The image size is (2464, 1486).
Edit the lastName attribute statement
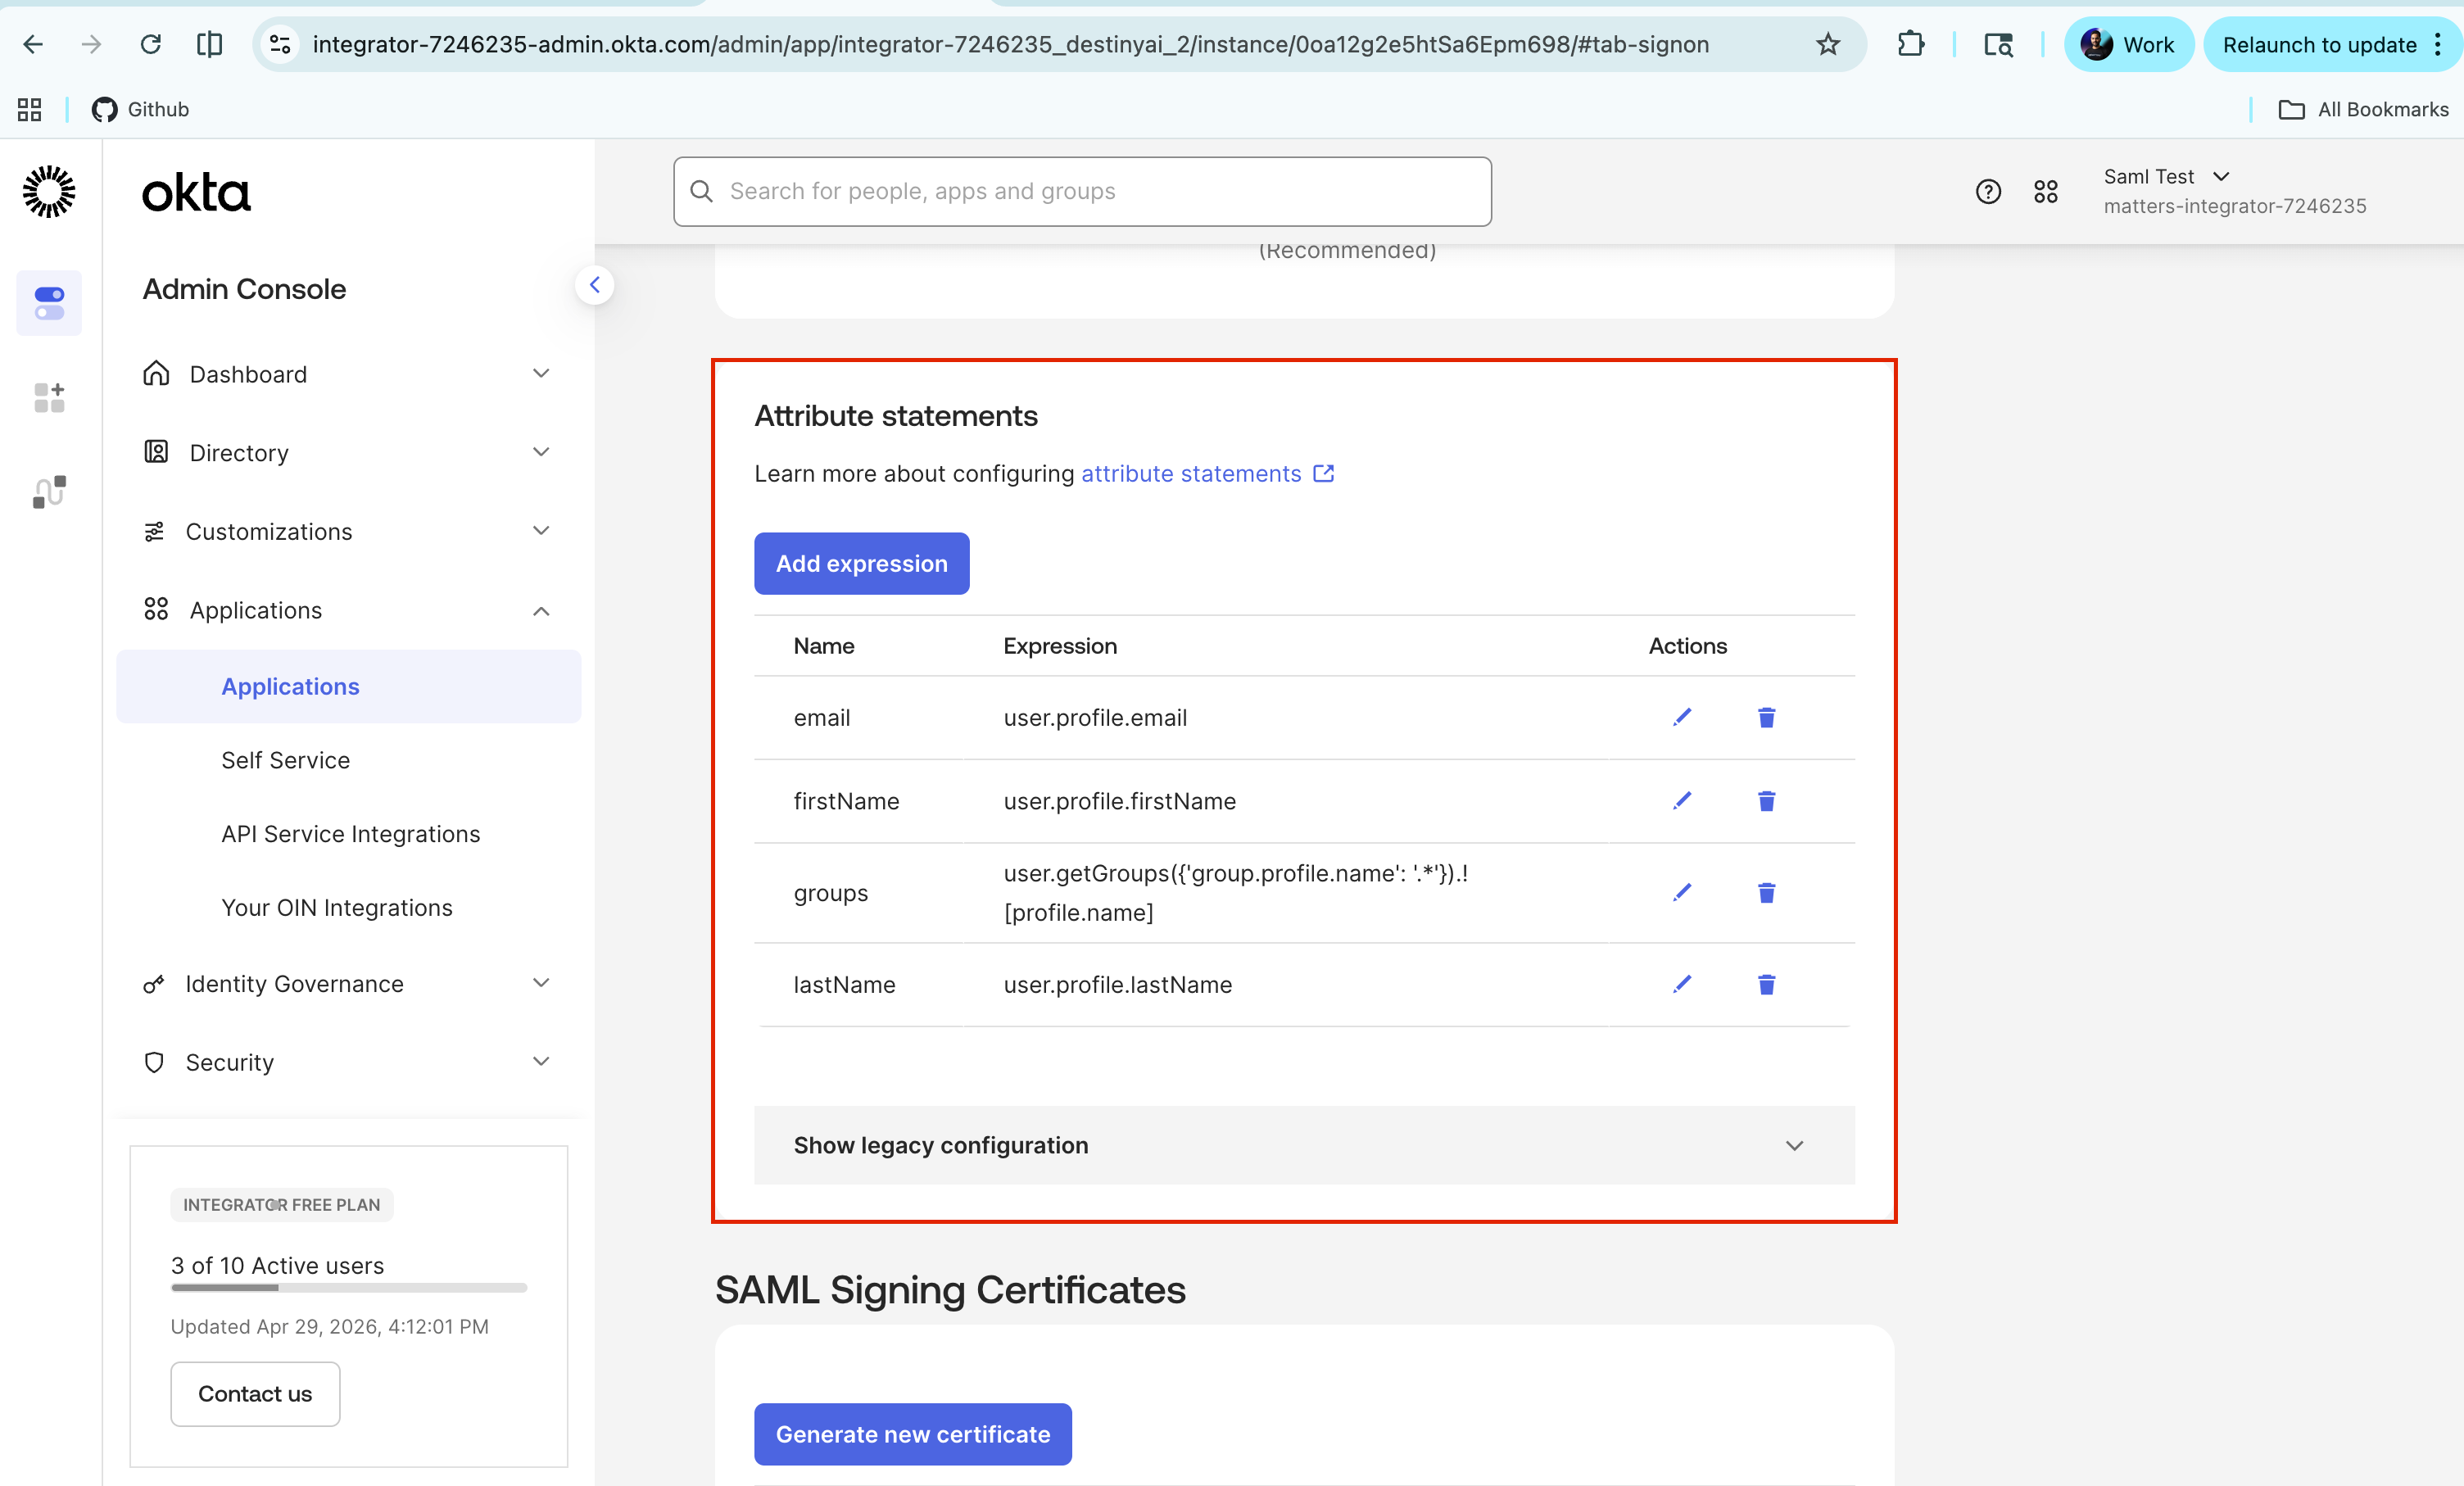tap(1682, 984)
